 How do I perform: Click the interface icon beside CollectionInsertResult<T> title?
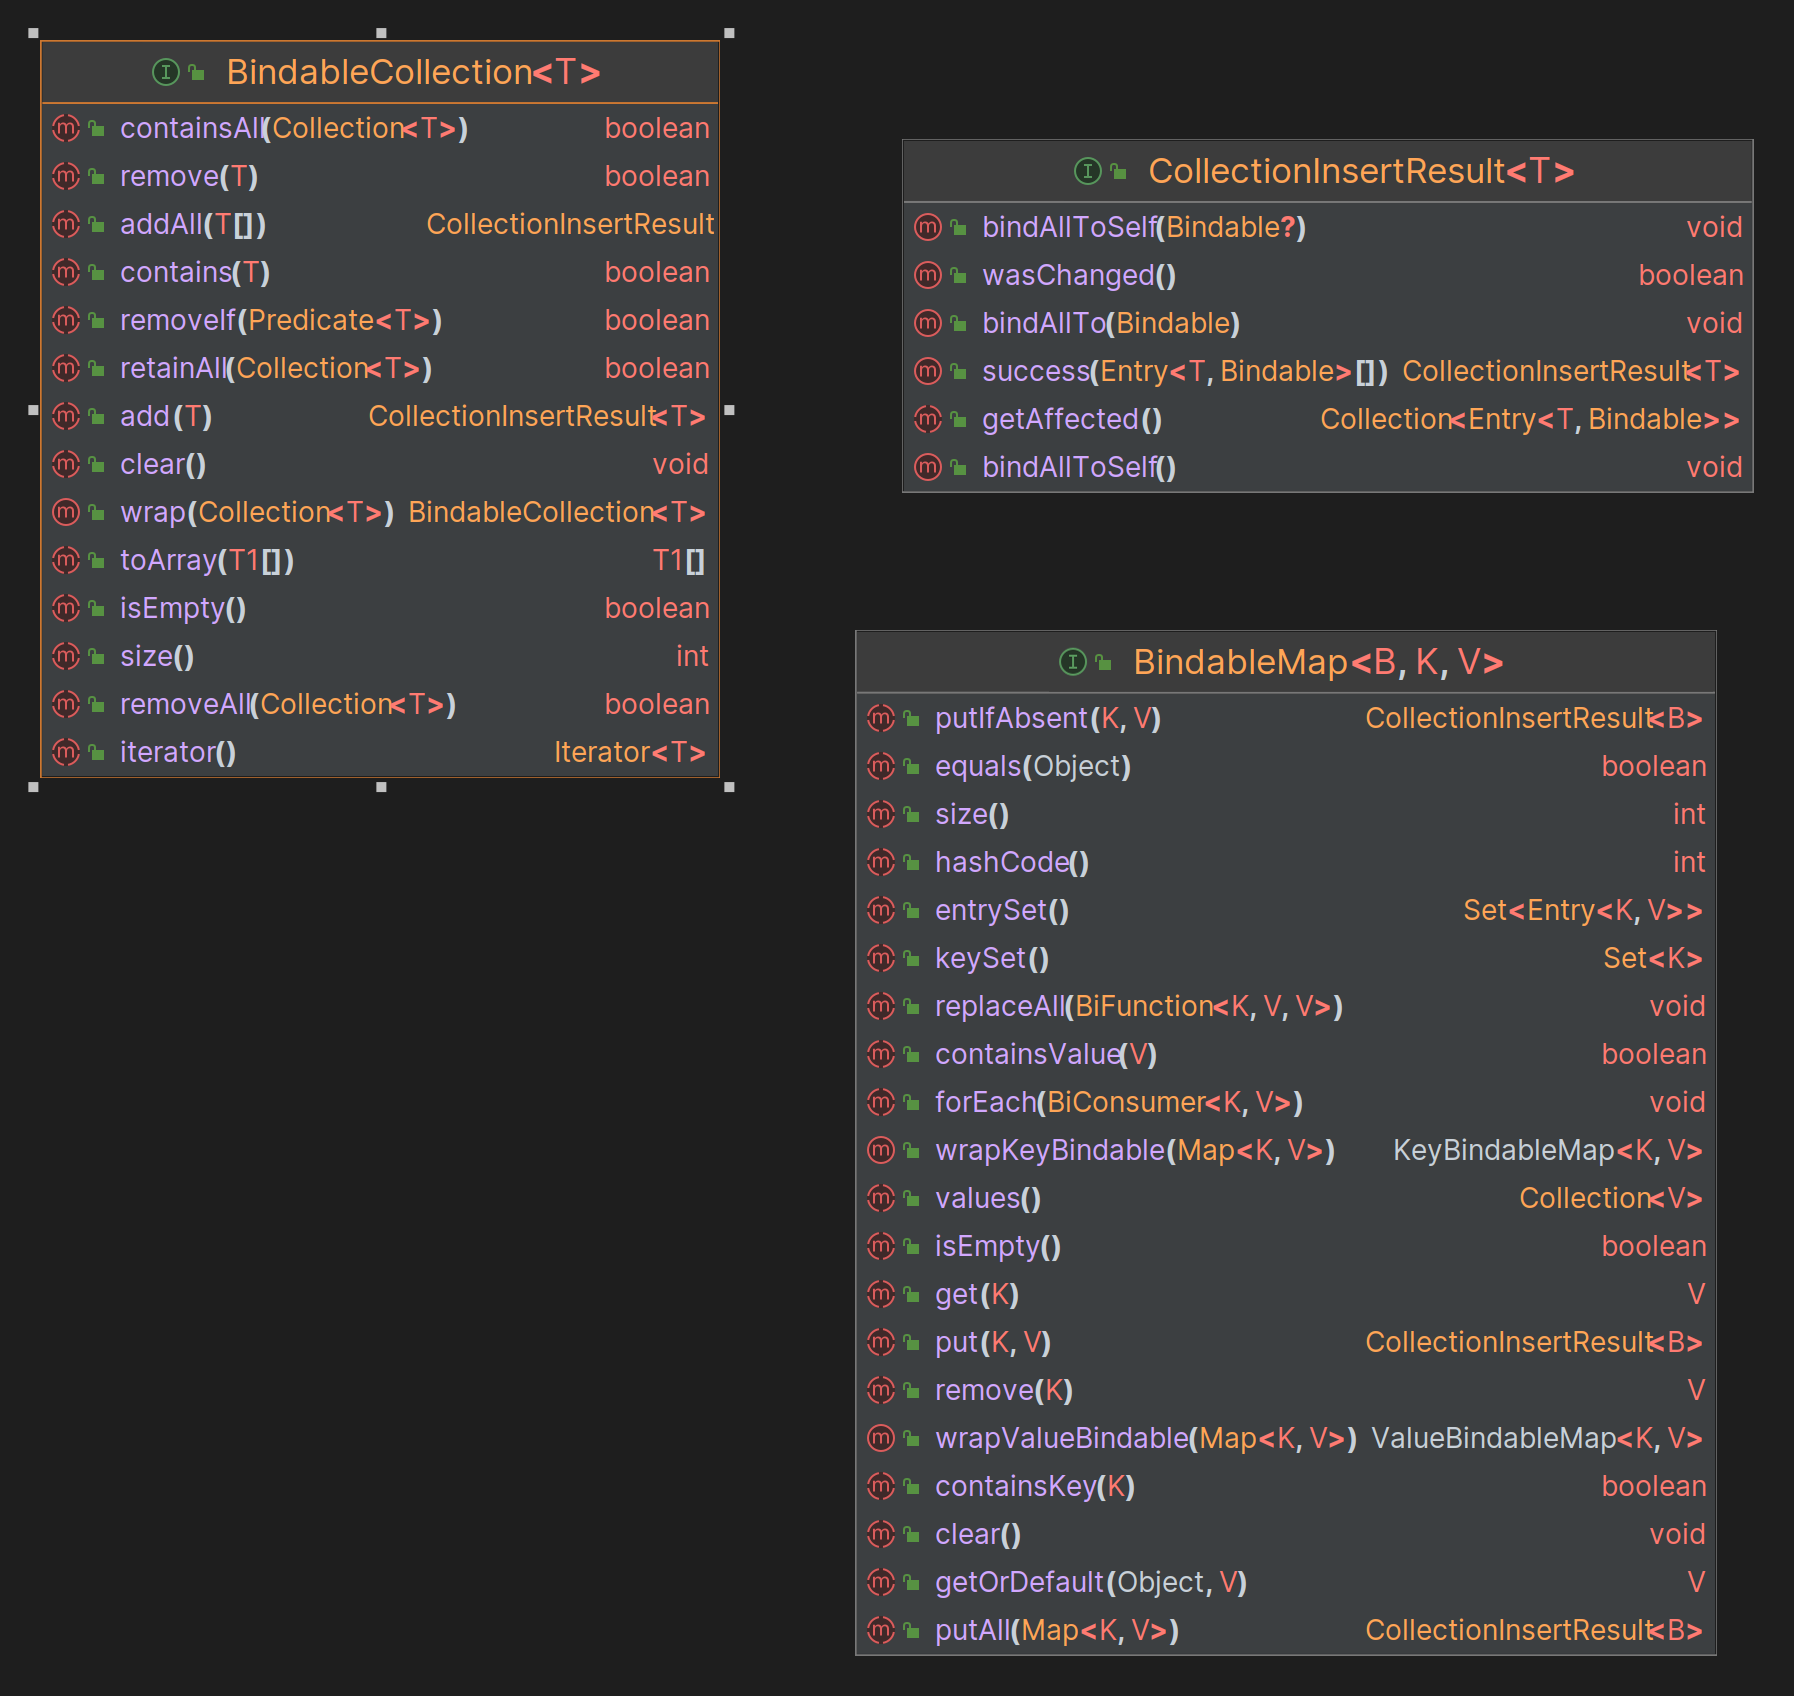pyautogui.click(x=1087, y=171)
